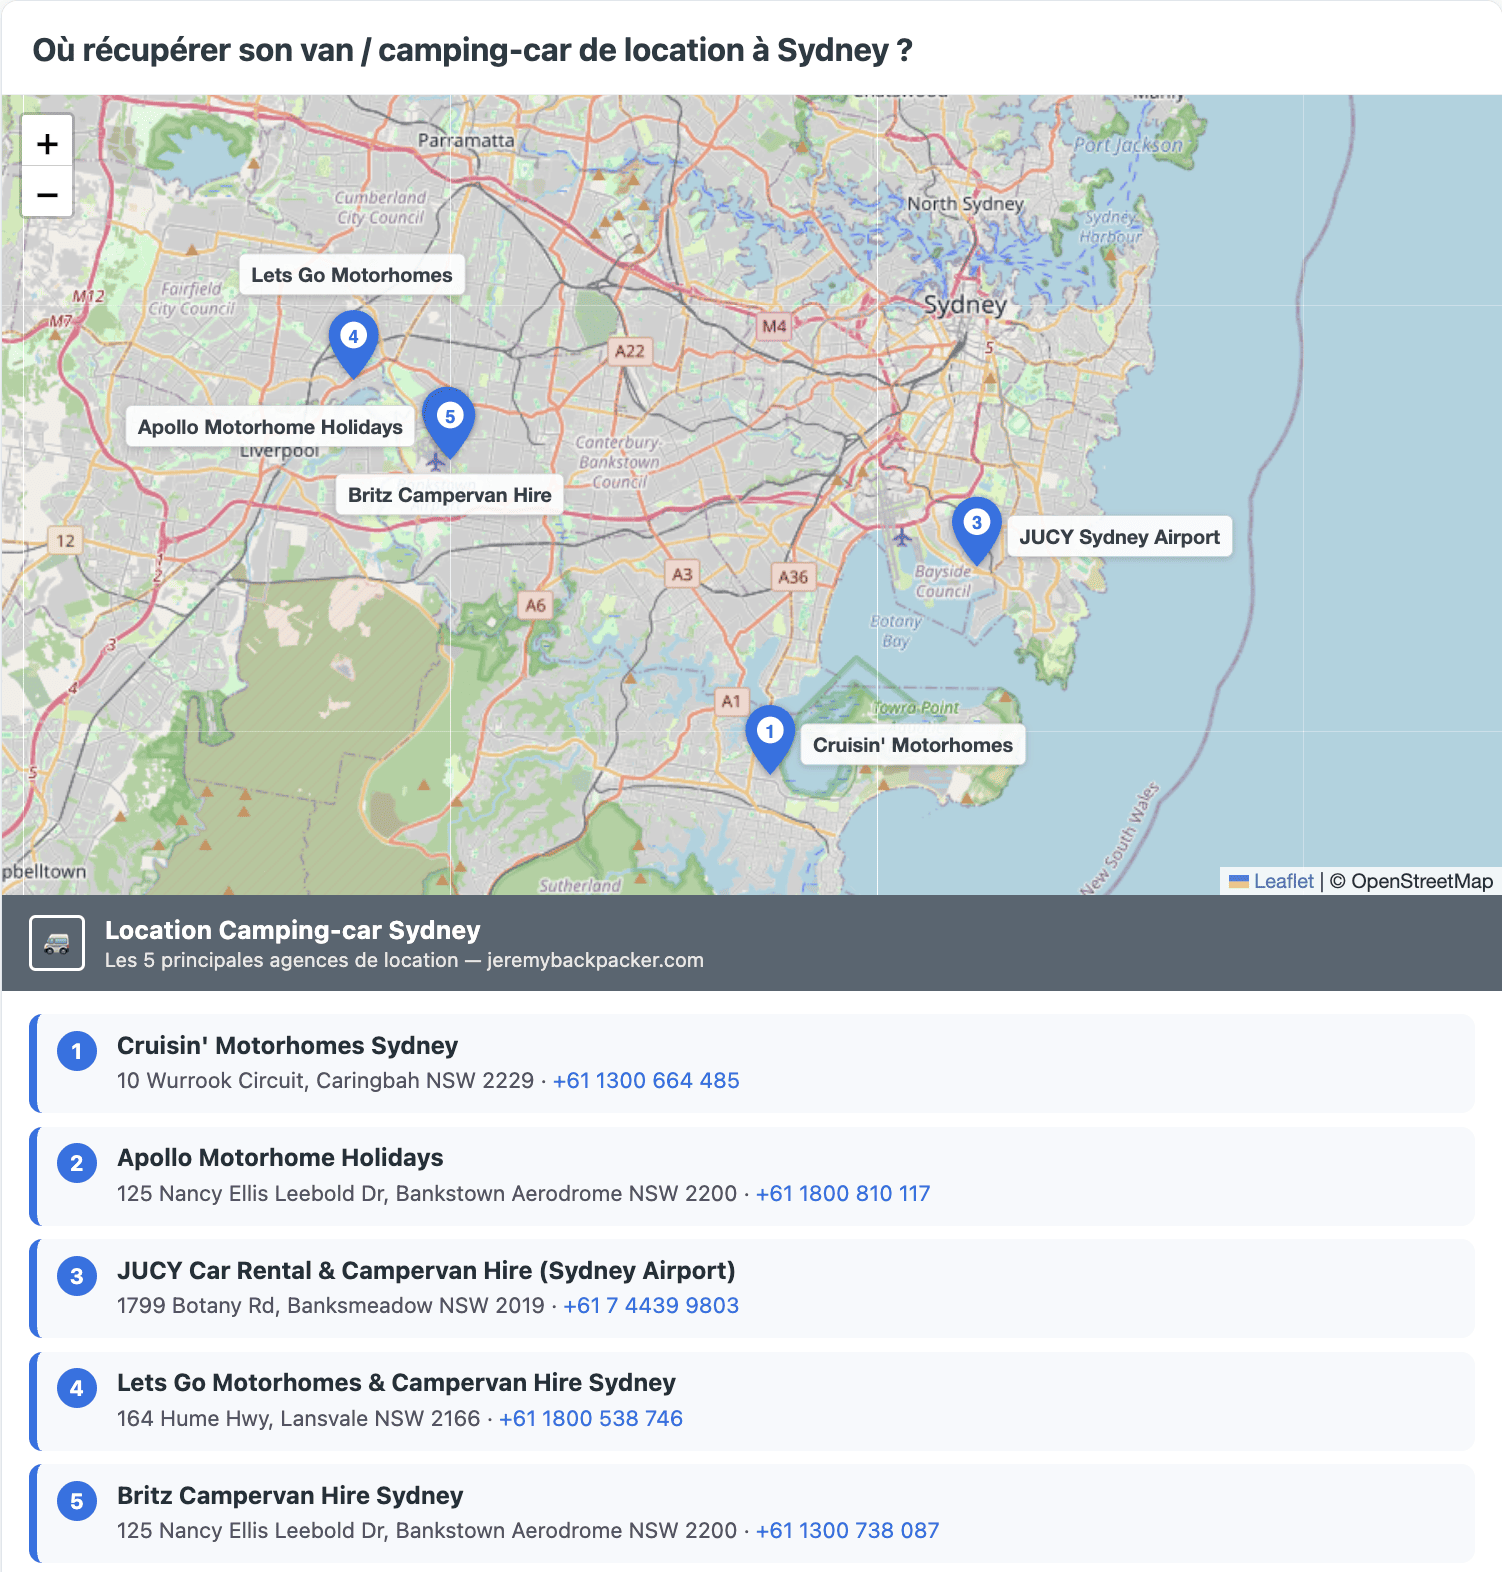Click the Parramatta label on the map
Image resolution: width=1502 pixels, height=1572 pixels.
coord(466,141)
